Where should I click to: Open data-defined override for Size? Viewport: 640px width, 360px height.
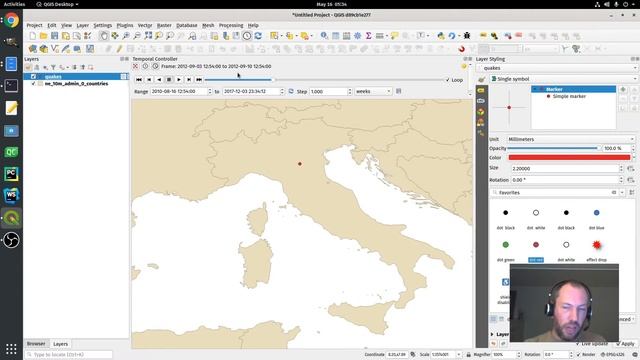(630, 169)
